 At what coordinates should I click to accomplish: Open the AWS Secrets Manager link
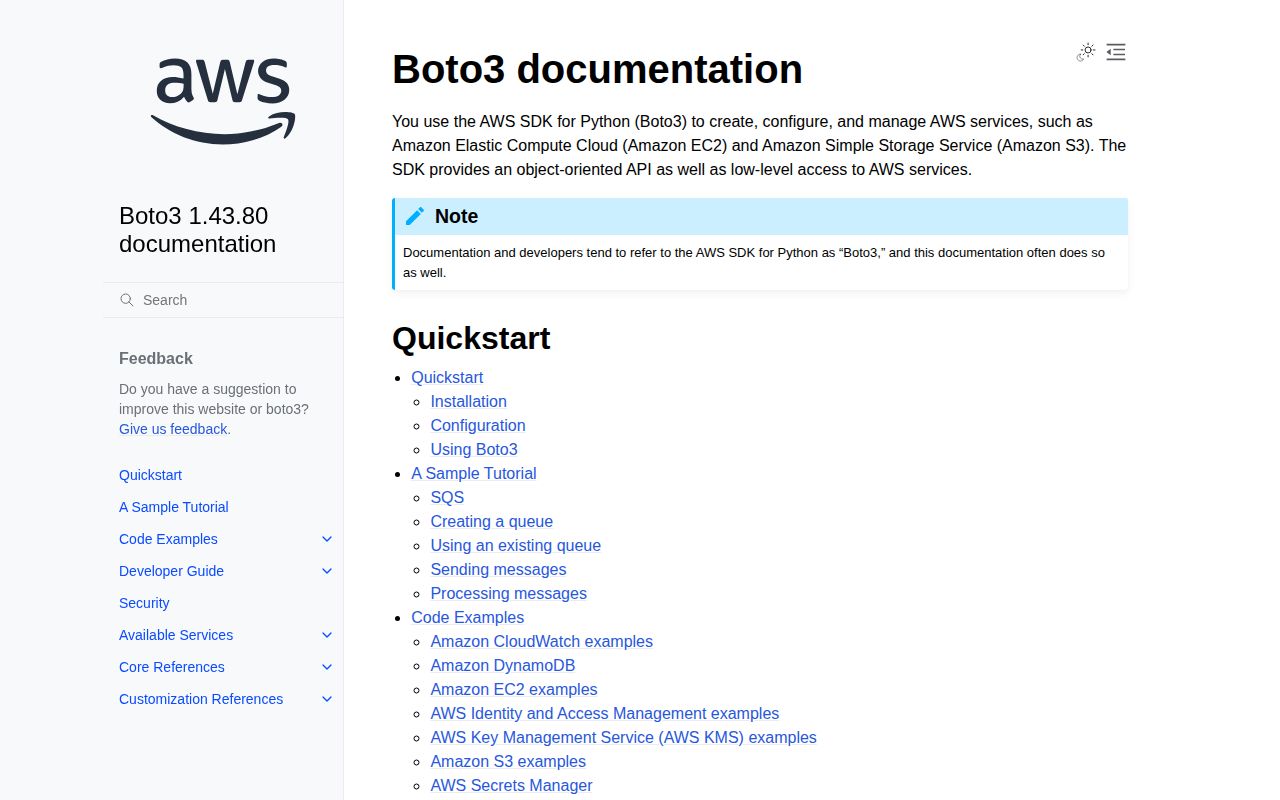pyautogui.click(x=512, y=785)
